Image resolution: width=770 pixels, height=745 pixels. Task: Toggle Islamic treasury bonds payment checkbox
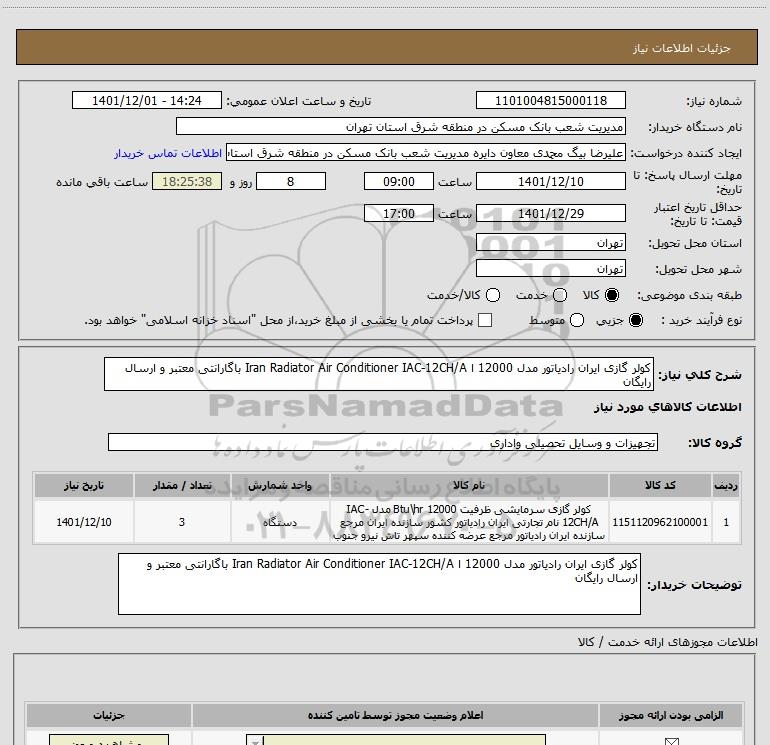pos(485,320)
